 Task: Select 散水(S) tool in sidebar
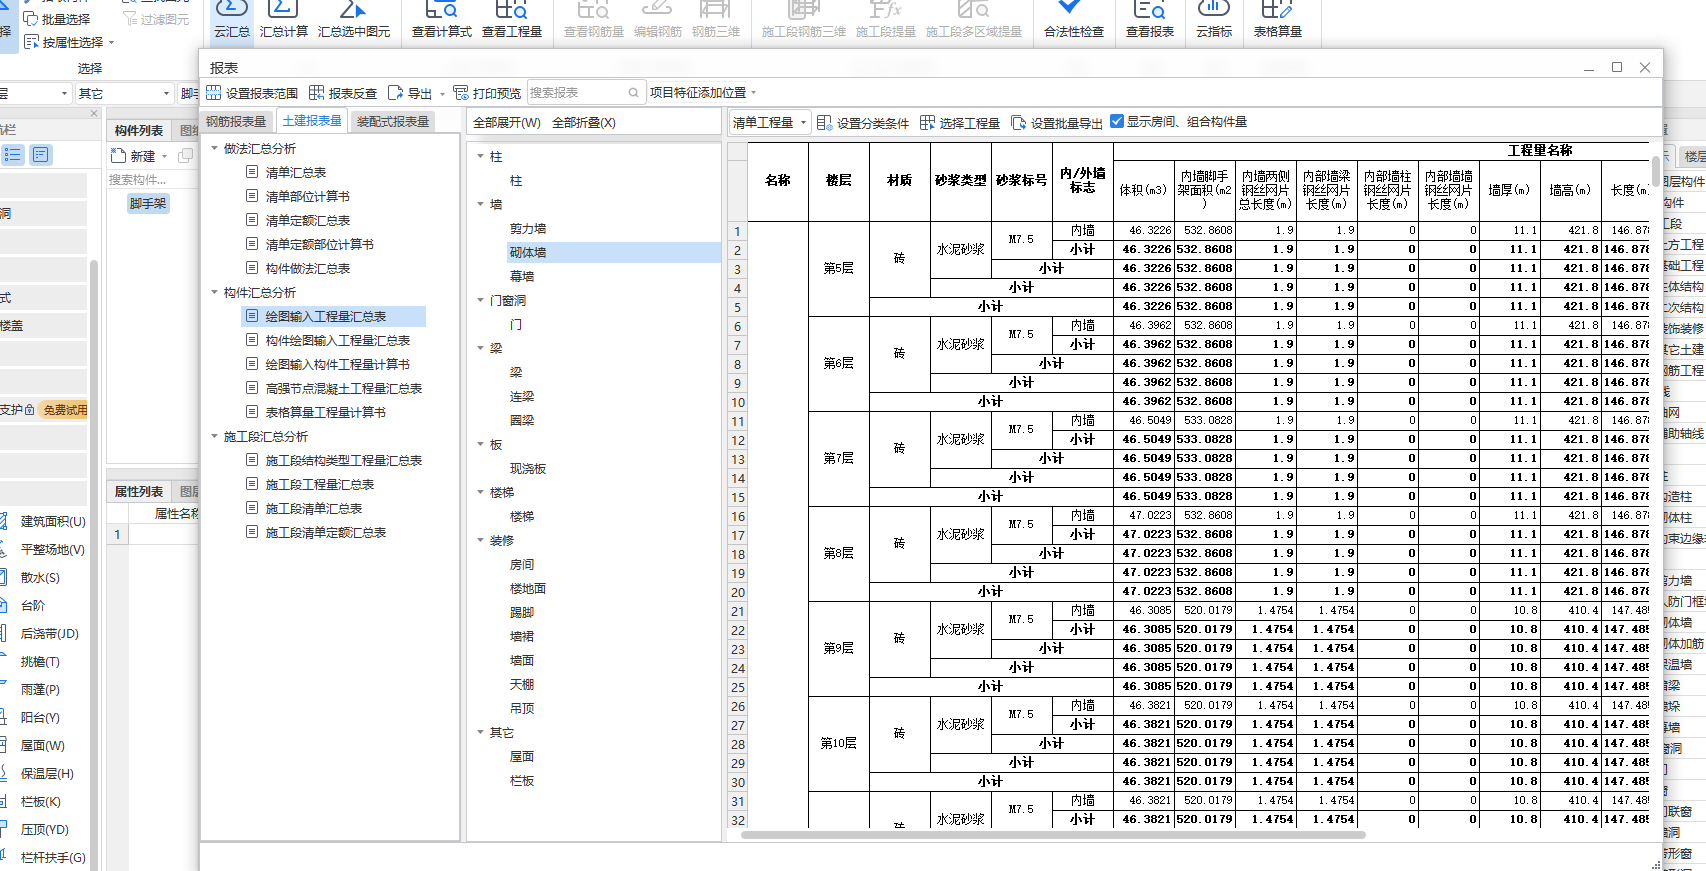(30, 577)
